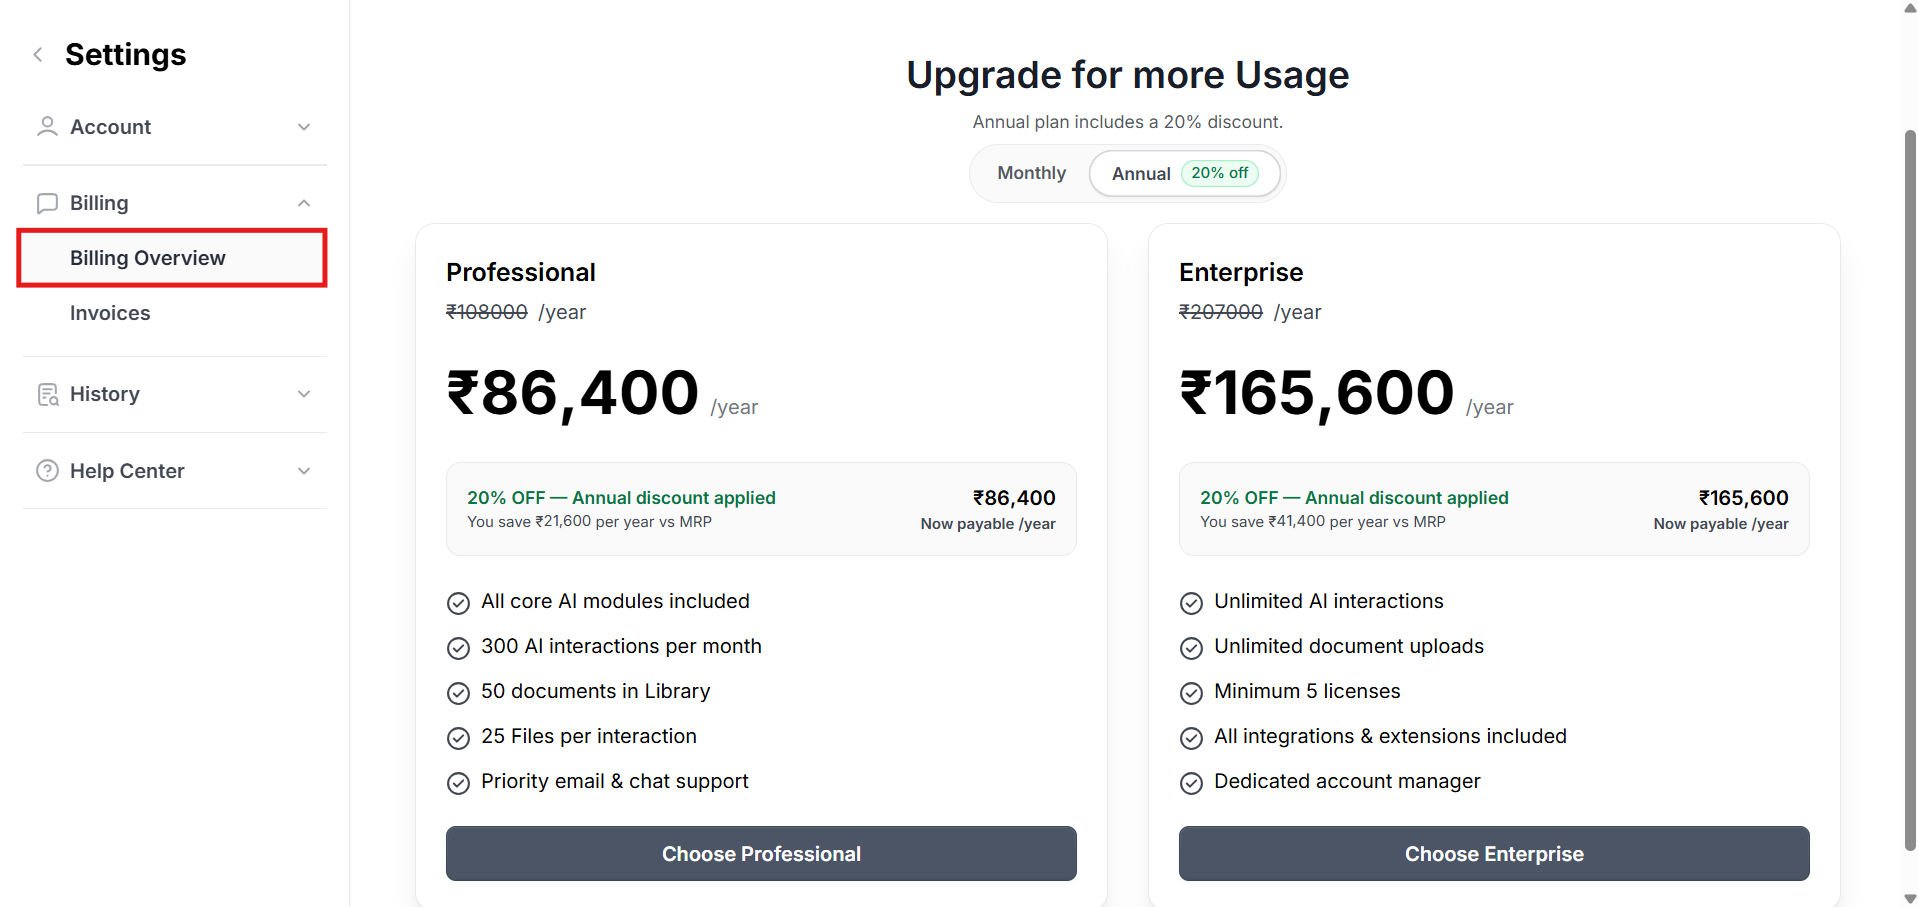
Task: Expand the Help Center chevron
Action: coord(304,471)
